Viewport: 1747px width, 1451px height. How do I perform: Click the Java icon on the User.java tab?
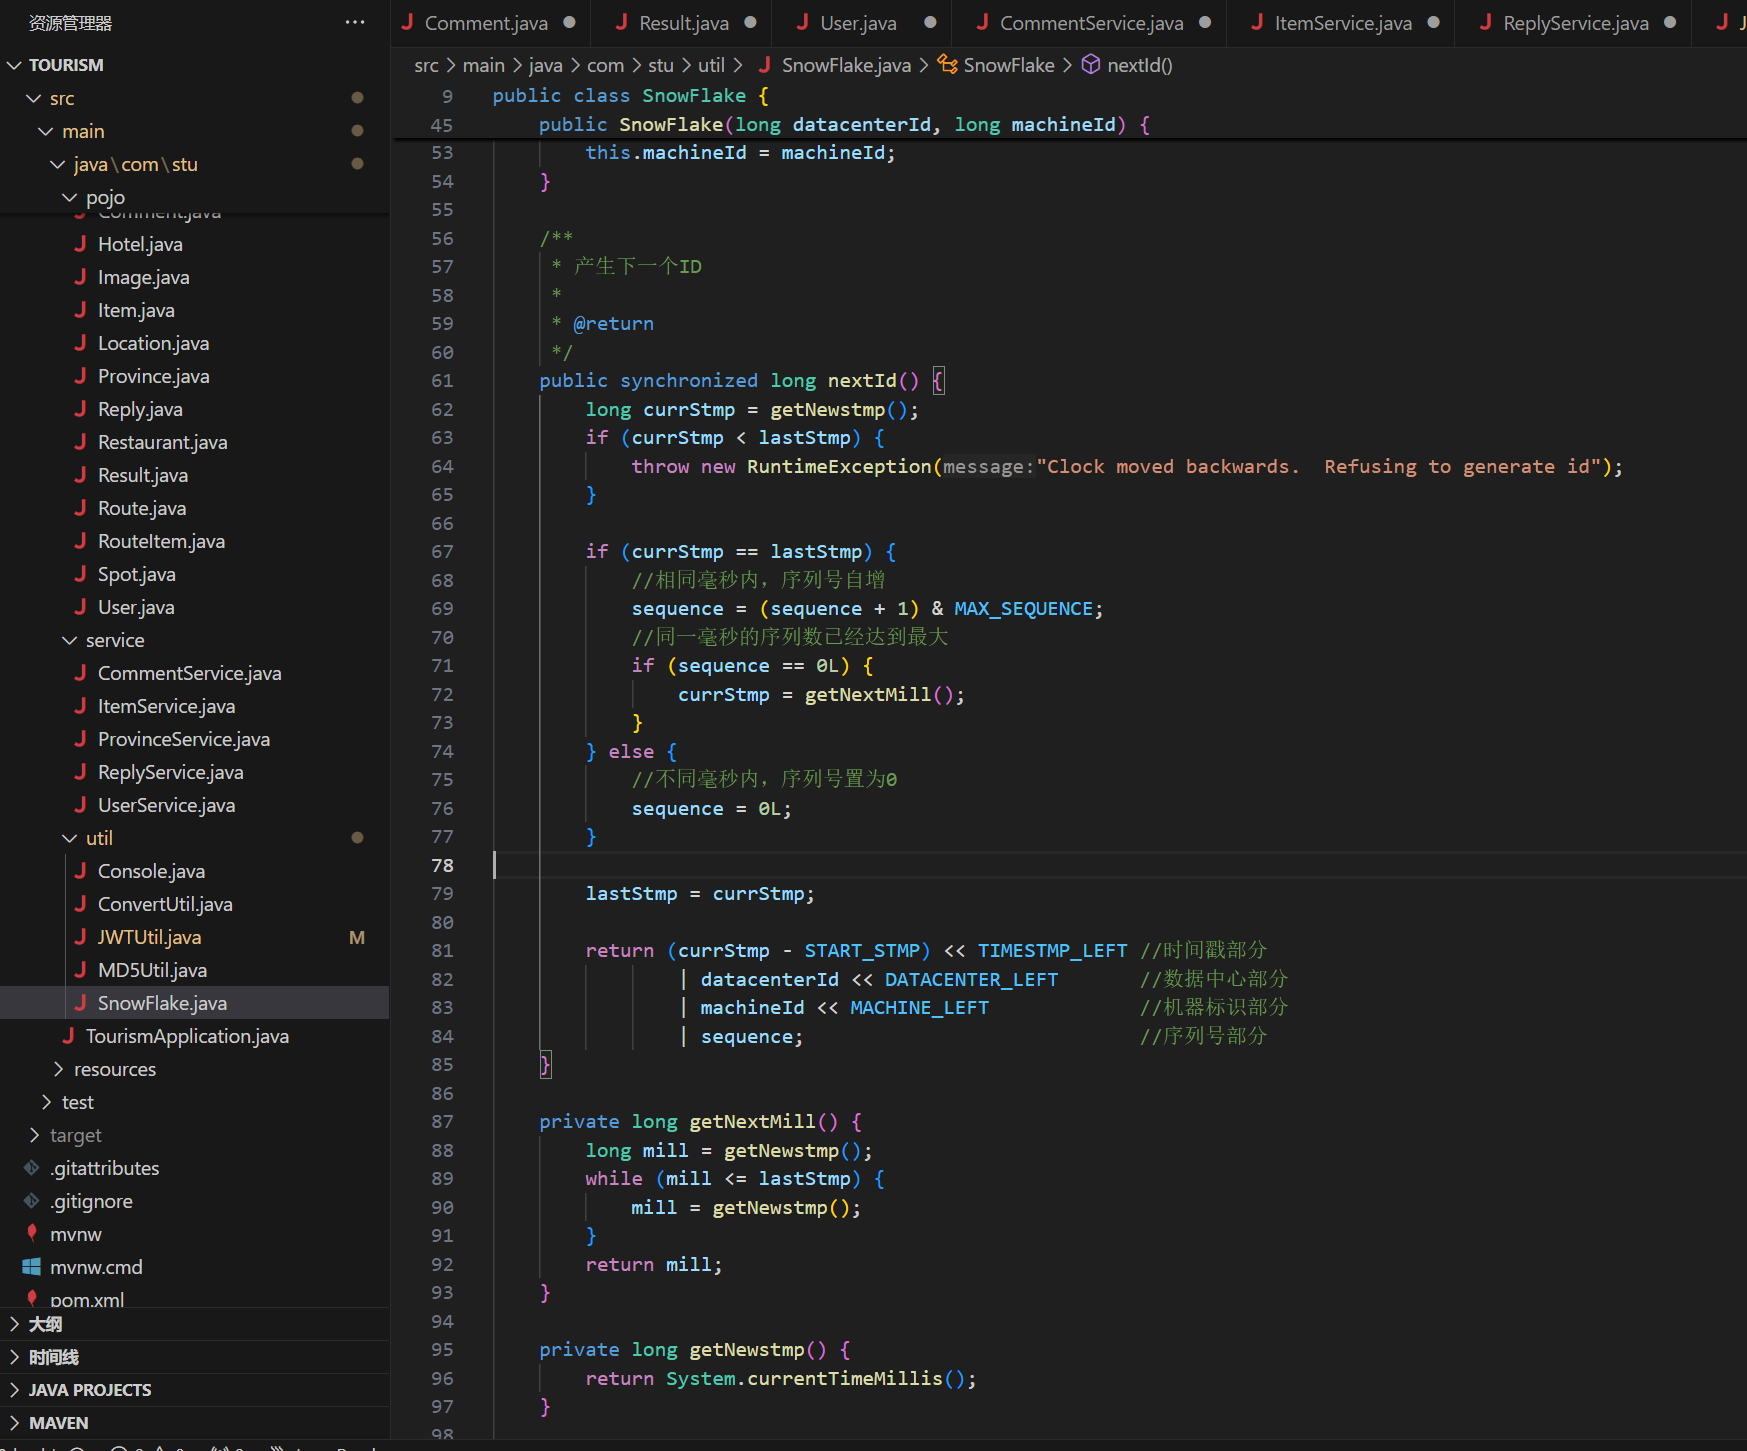802,22
